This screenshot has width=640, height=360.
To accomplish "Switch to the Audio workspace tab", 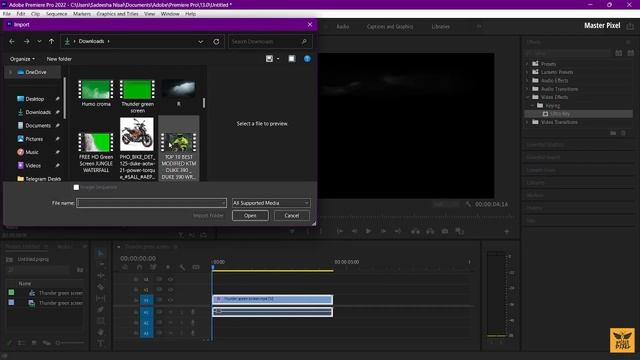I will click(342, 27).
